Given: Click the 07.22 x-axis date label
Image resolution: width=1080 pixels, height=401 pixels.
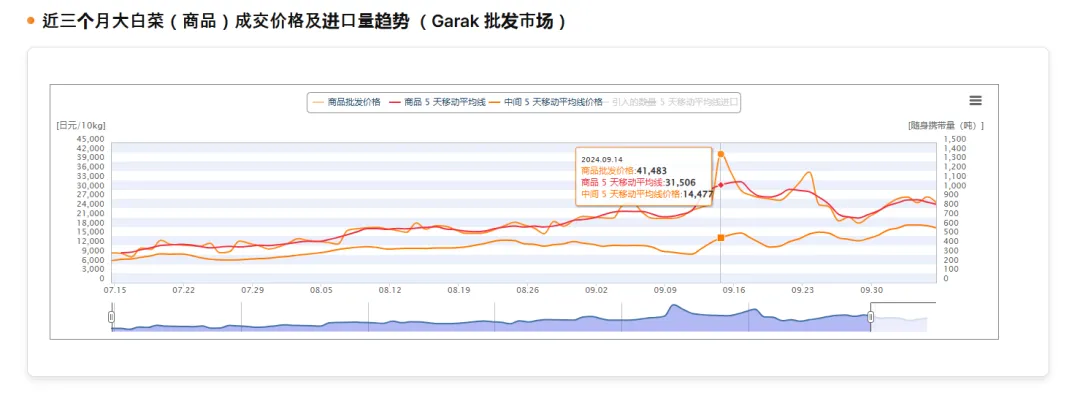Looking at the screenshot, I should click(x=183, y=290).
